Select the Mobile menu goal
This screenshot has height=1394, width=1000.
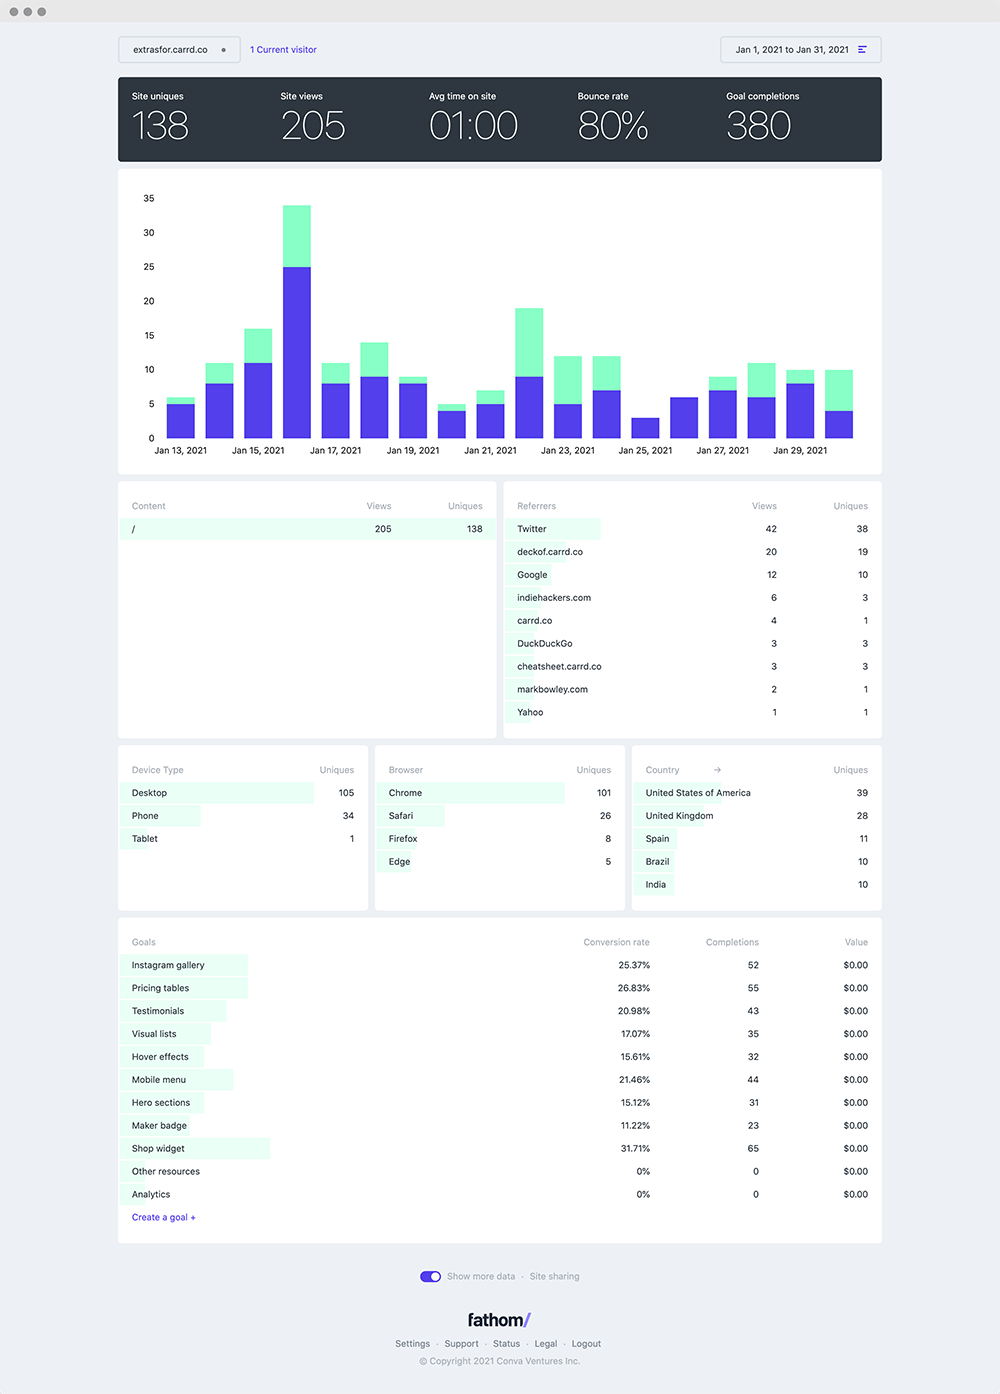(500, 1080)
